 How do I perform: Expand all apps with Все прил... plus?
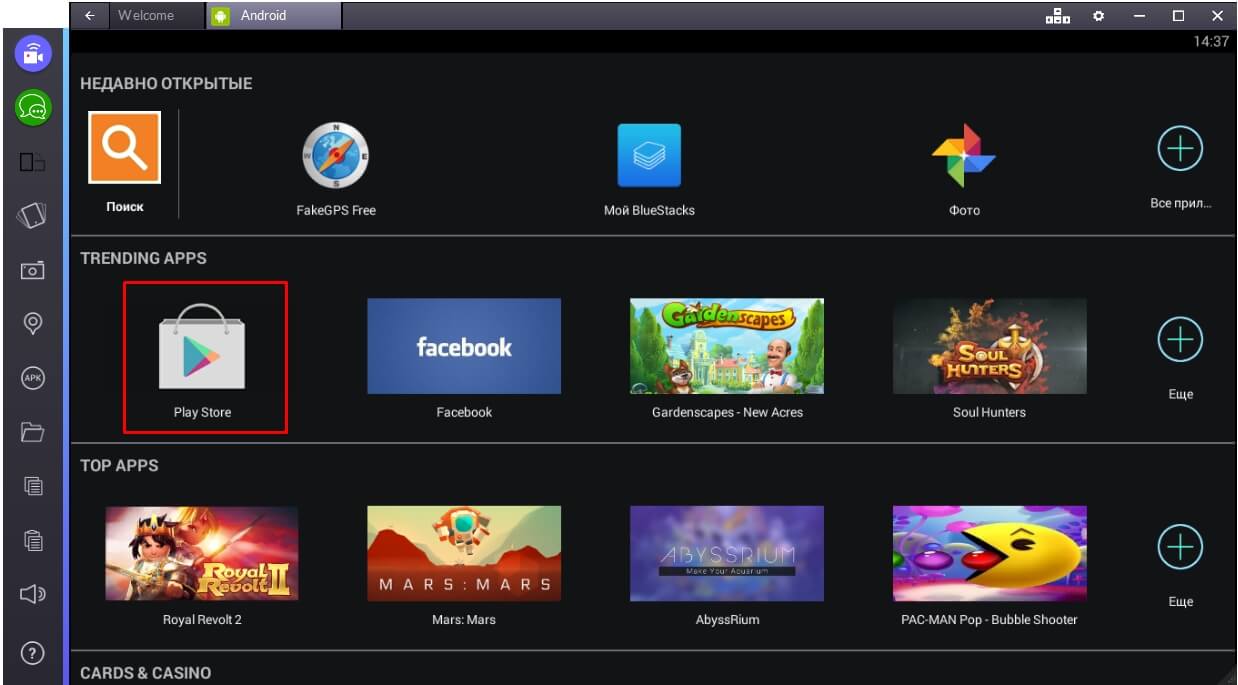pos(1180,150)
